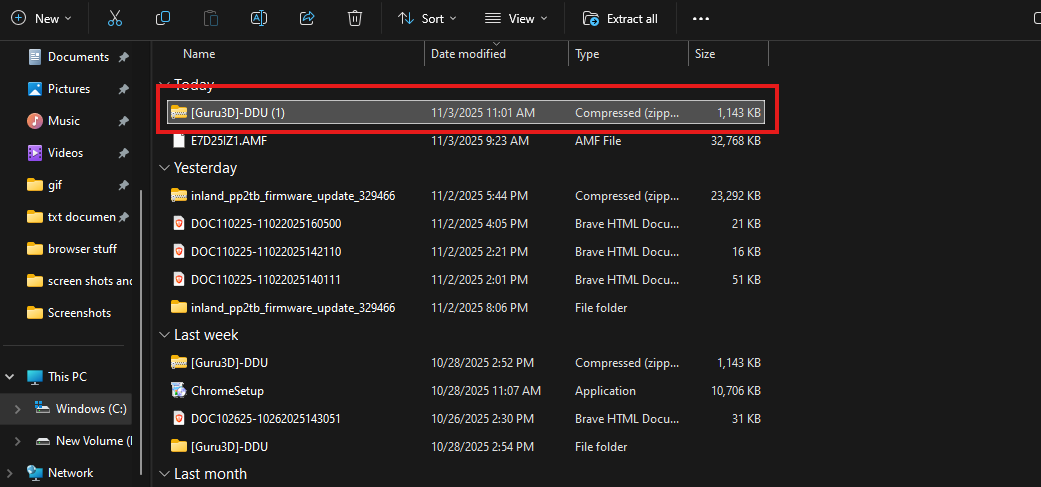Image resolution: width=1041 pixels, height=487 pixels.
Task: Open the View dropdown menu
Action: coord(516,19)
